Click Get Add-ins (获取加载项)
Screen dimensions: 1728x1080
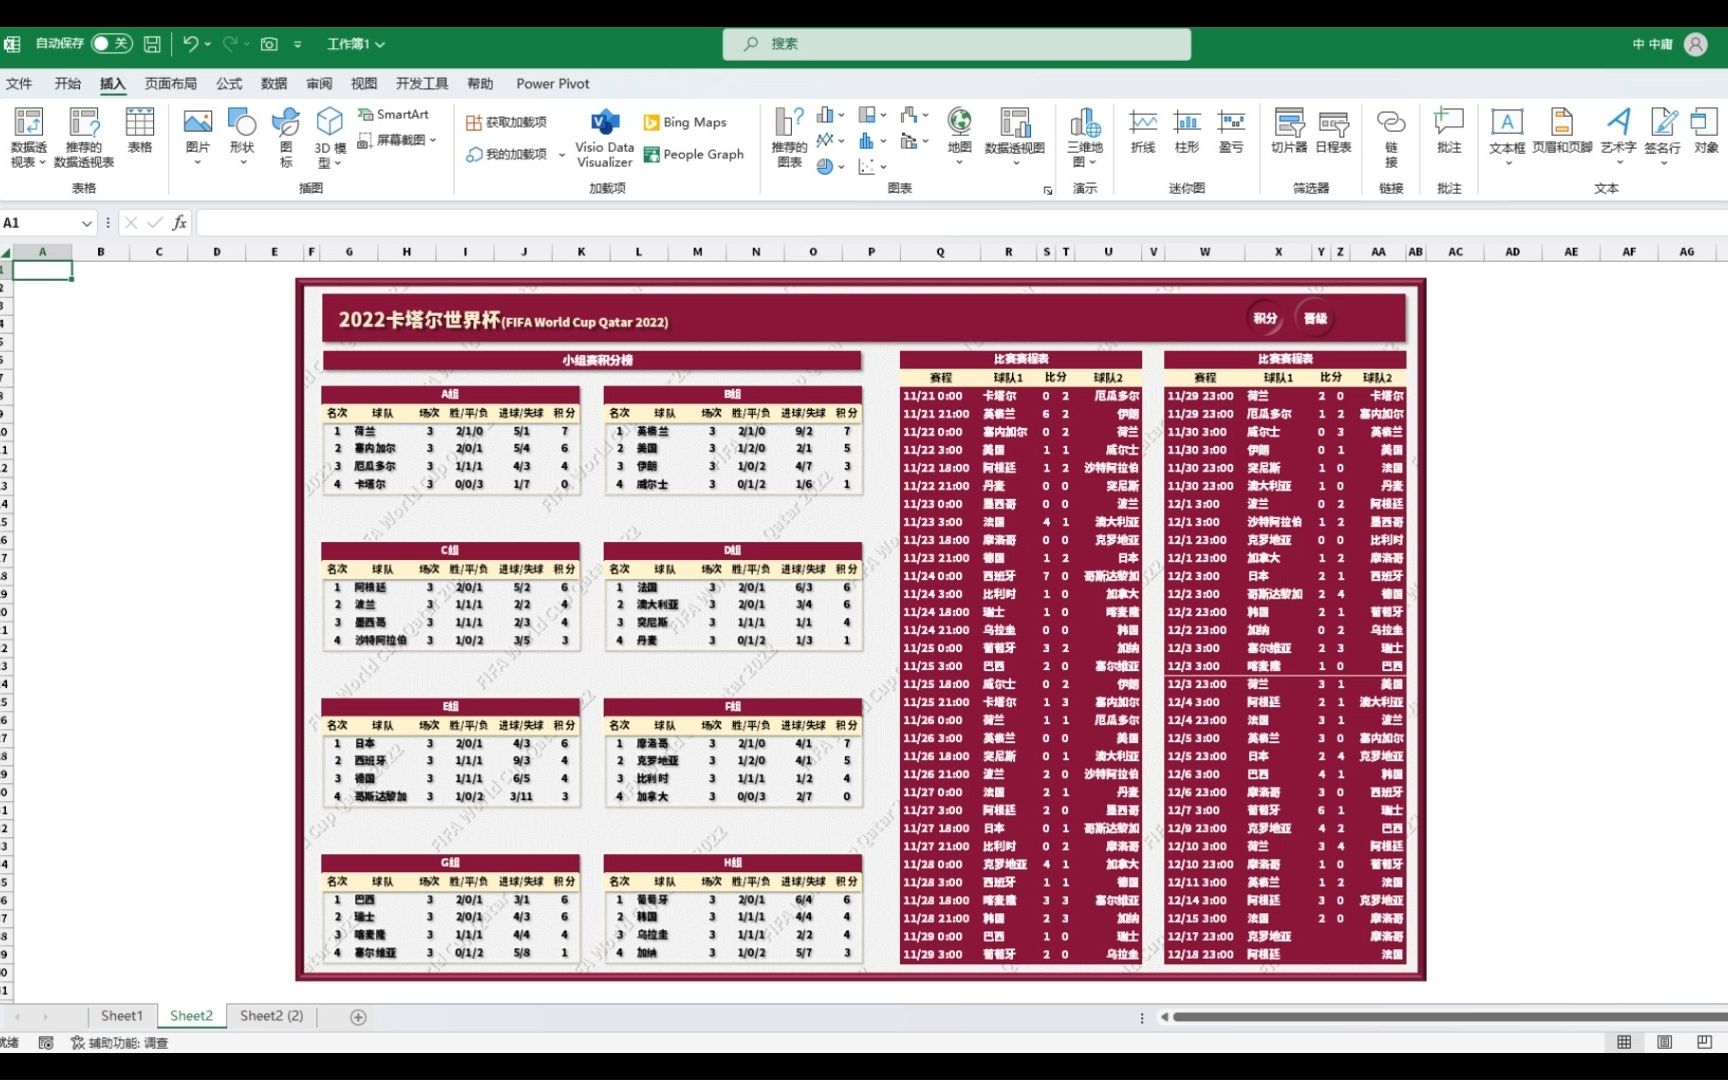[x=506, y=122]
